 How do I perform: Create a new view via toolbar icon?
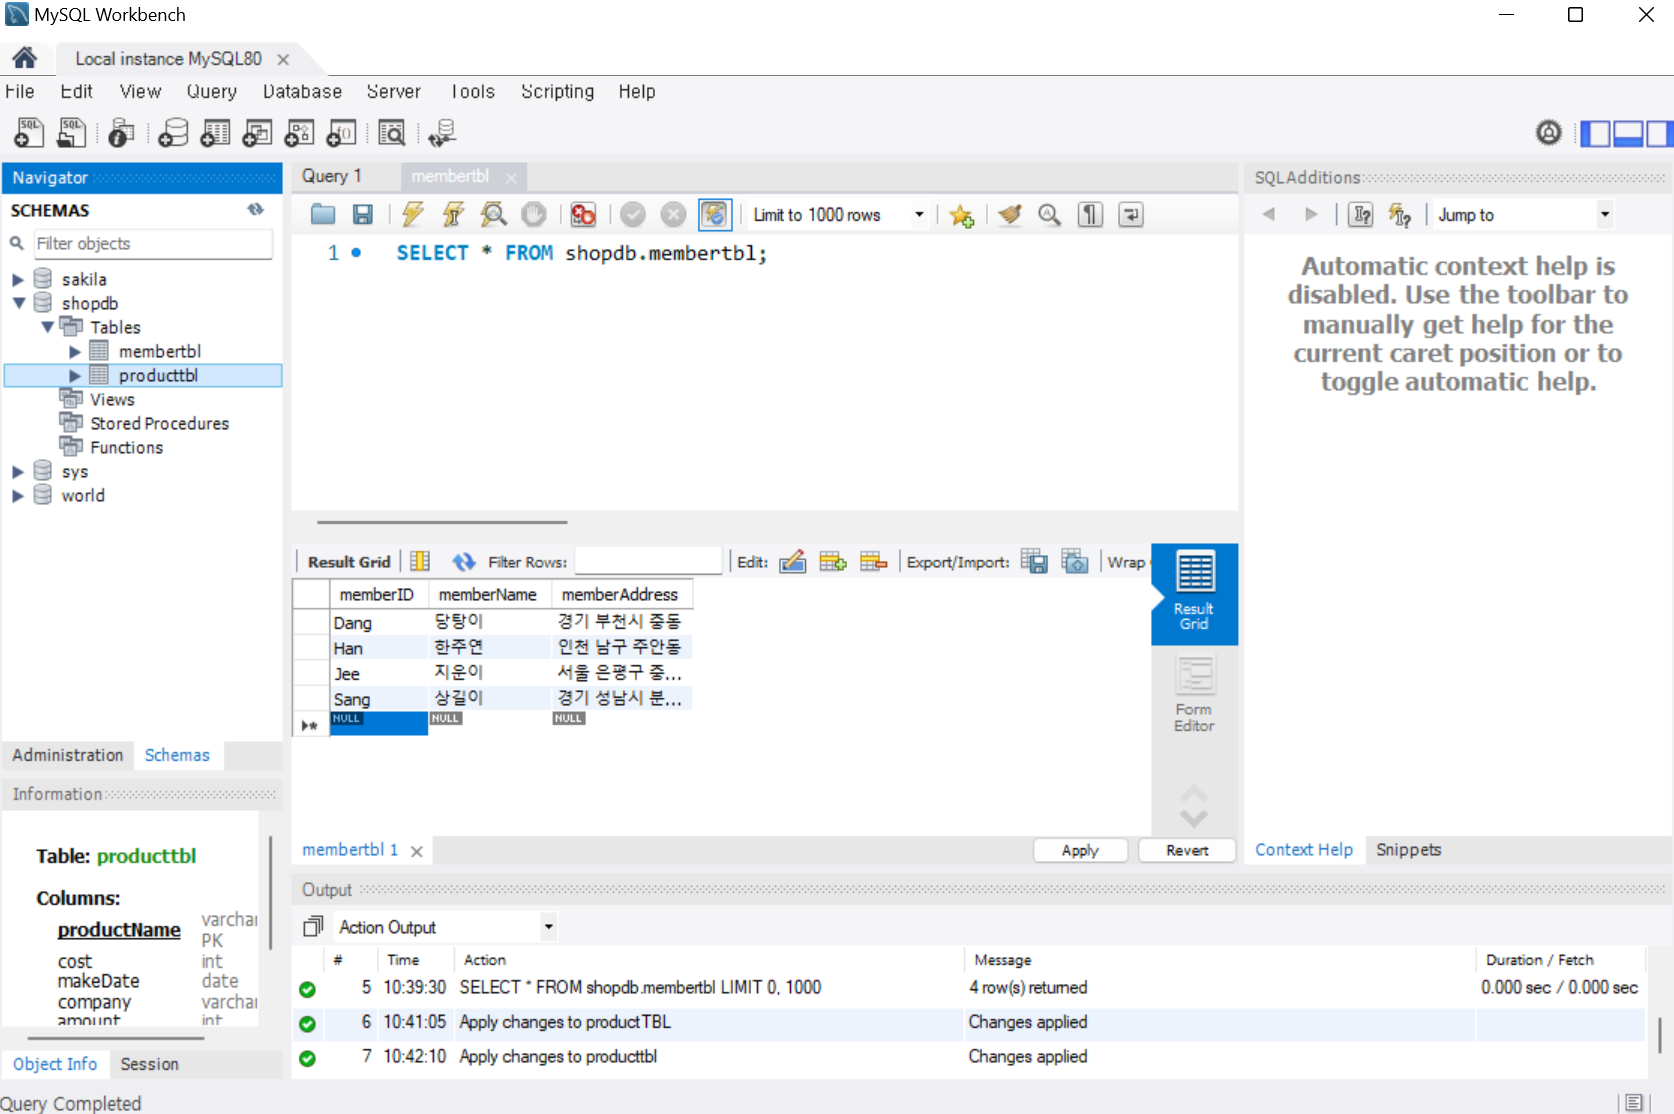click(257, 132)
